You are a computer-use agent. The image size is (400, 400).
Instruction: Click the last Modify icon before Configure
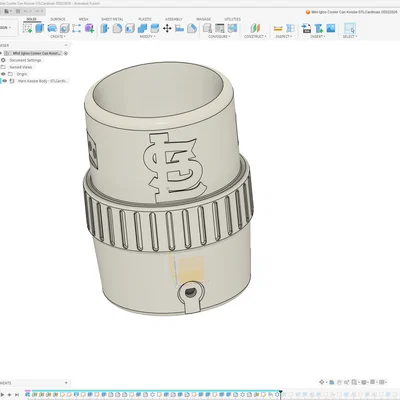[x=192, y=28]
